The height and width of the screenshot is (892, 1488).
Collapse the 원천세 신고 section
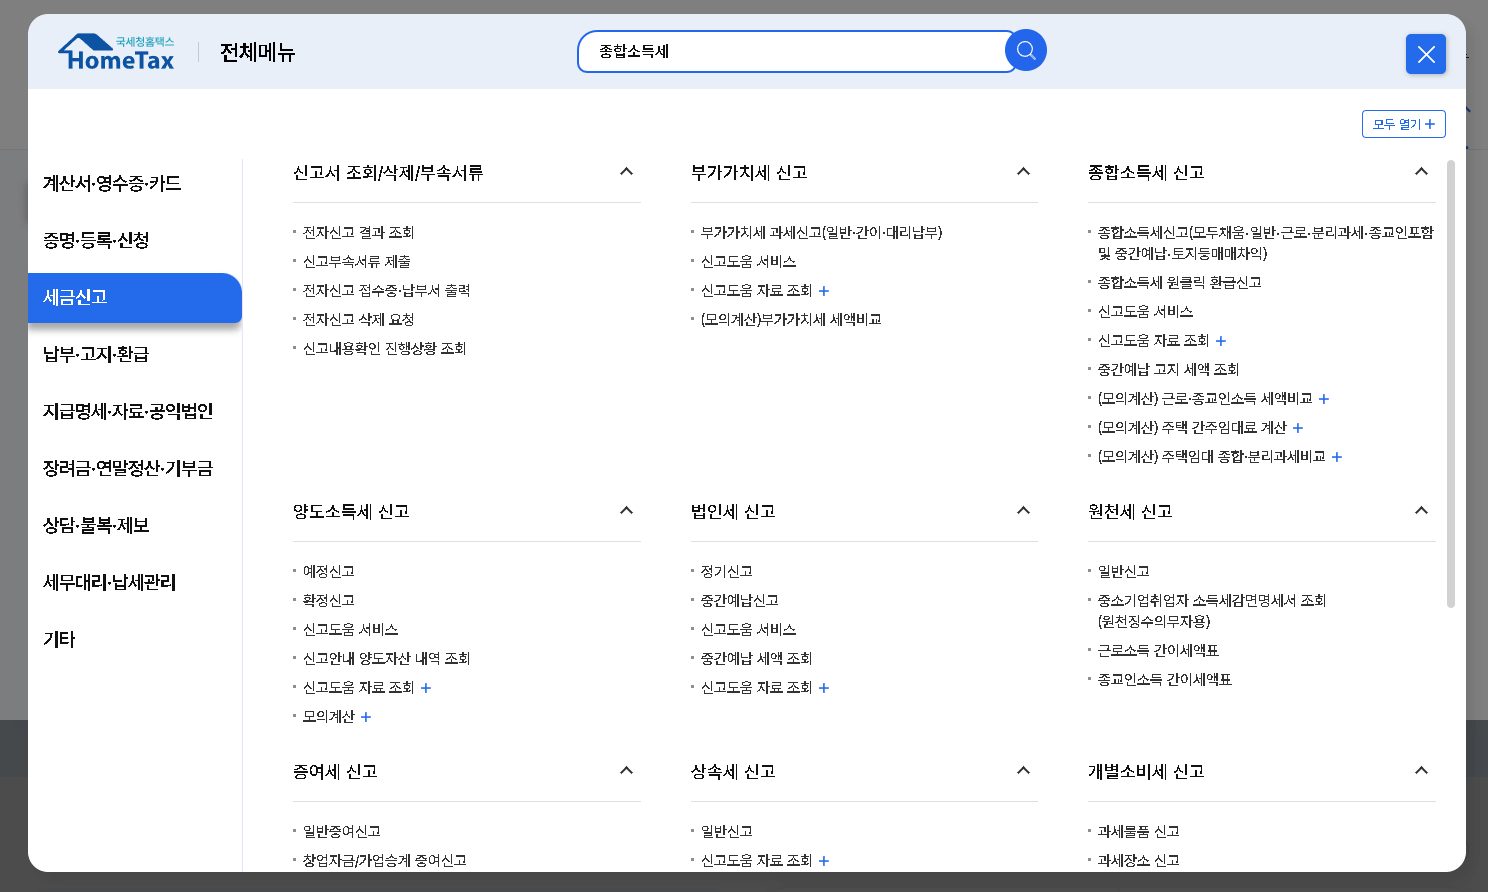[1421, 510]
